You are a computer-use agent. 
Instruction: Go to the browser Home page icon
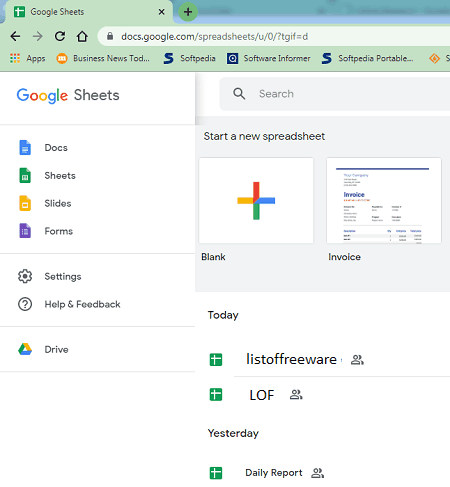click(x=82, y=36)
